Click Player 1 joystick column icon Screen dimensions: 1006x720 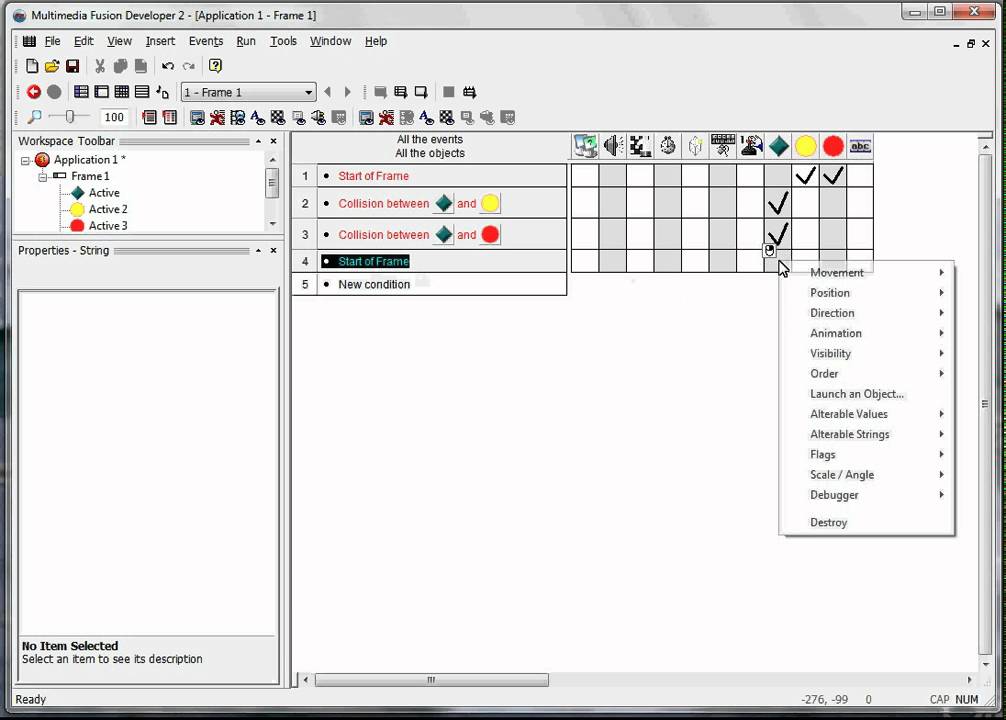(751, 146)
